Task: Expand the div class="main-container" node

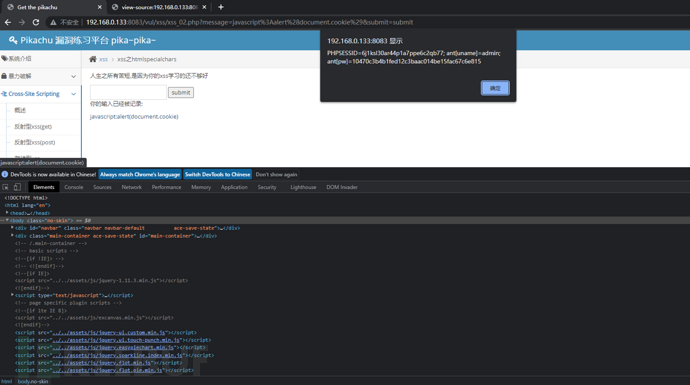Action: pyautogui.click(x=12, y=235)
